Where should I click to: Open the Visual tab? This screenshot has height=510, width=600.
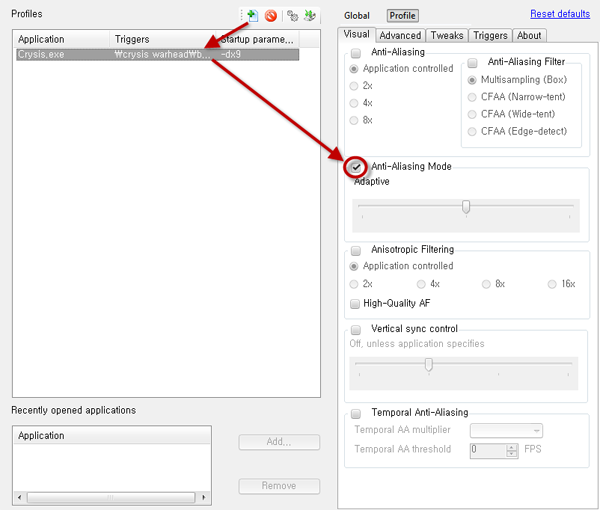pos(356,34)
